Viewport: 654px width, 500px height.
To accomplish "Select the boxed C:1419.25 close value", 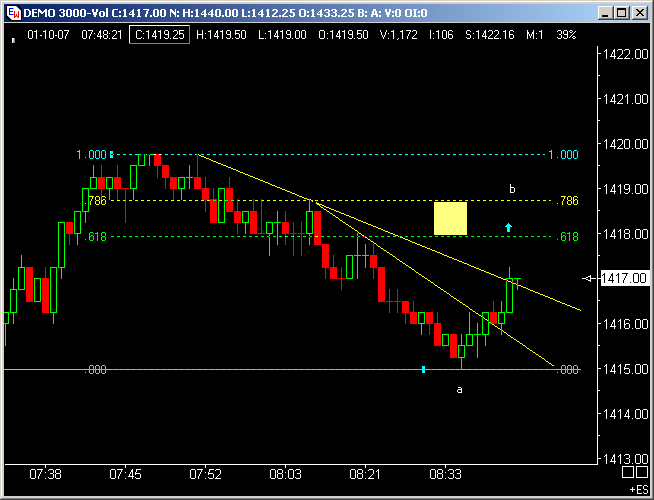I will pos(159,35).
